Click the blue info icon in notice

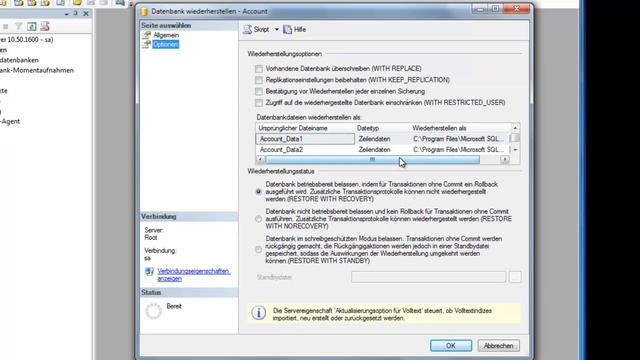258,313
